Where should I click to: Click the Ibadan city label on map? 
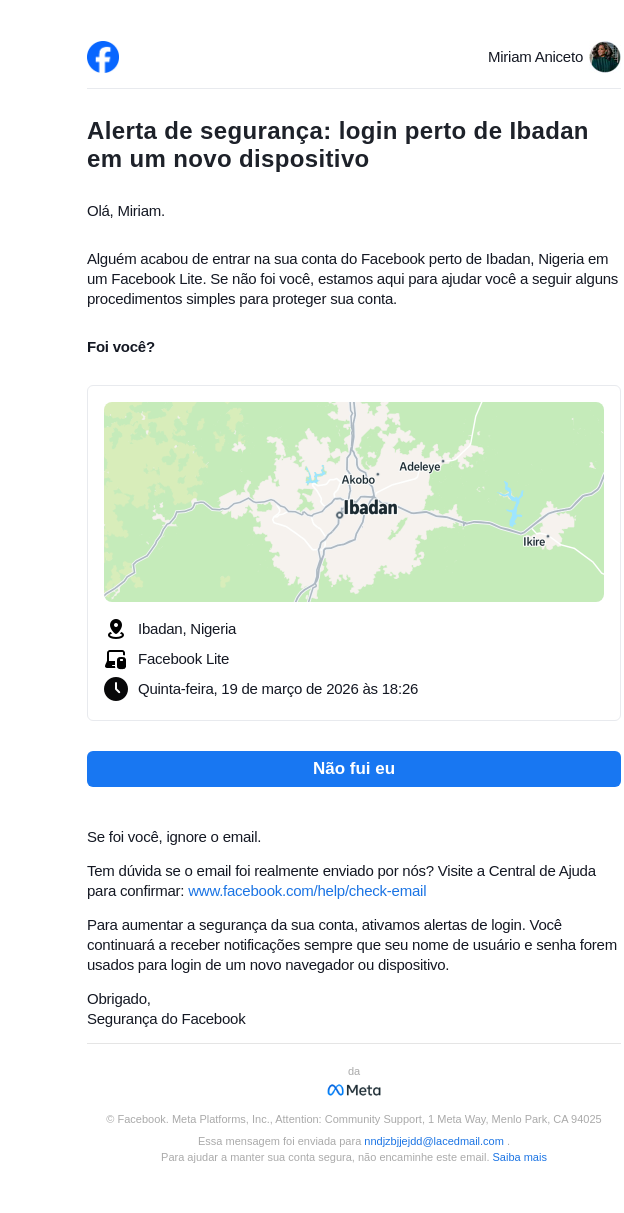coord(370,508)
